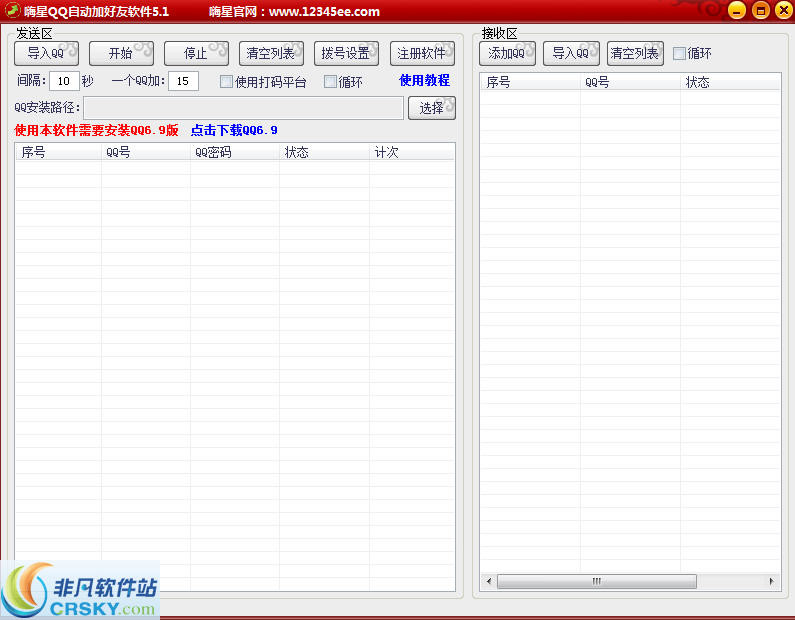Click 选择 button to browse path
Screen dimensions: 795x620
(431, 108)
